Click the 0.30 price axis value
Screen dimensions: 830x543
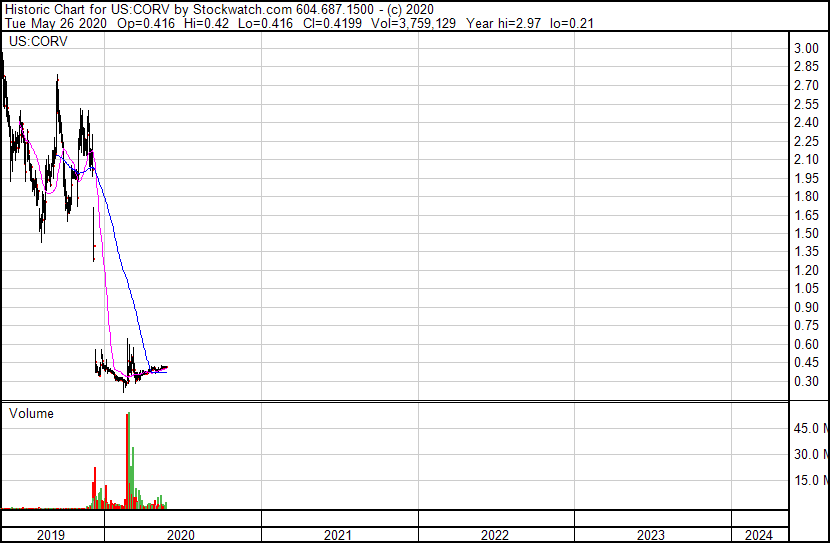click(x=806, y=381)
